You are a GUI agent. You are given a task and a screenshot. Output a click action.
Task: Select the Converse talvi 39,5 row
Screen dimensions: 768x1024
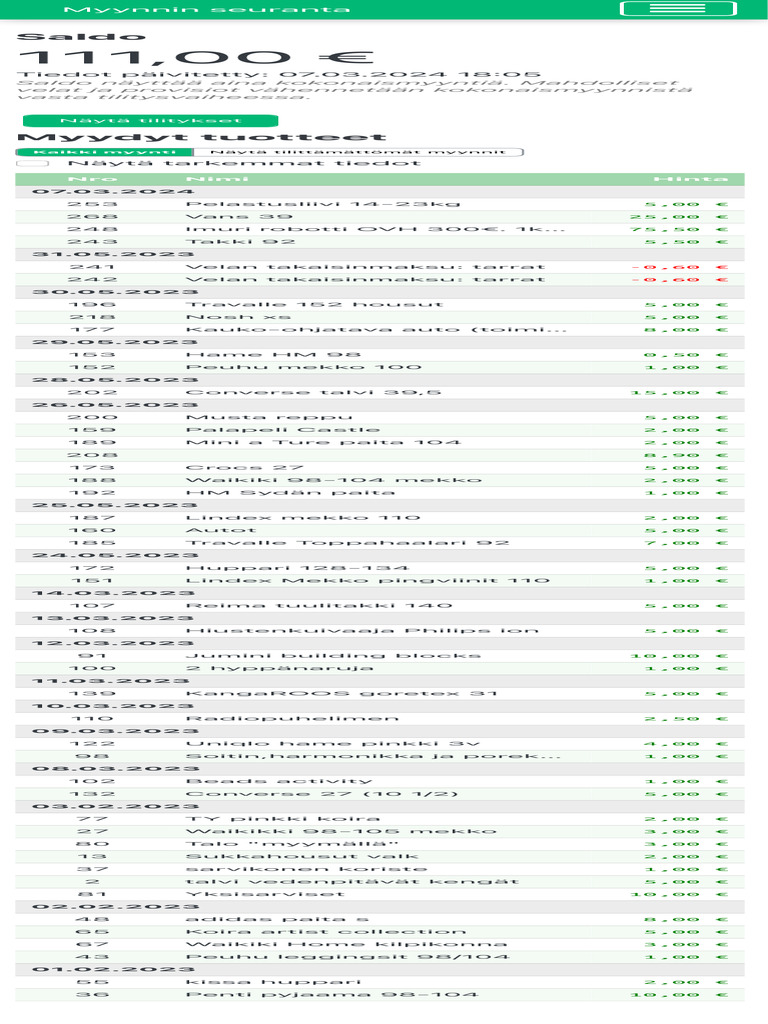(x=379, y=392)
